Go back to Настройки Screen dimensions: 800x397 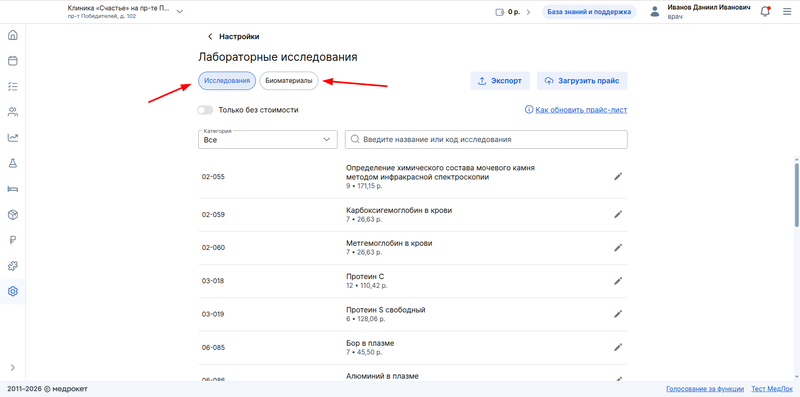click(233, 37)
